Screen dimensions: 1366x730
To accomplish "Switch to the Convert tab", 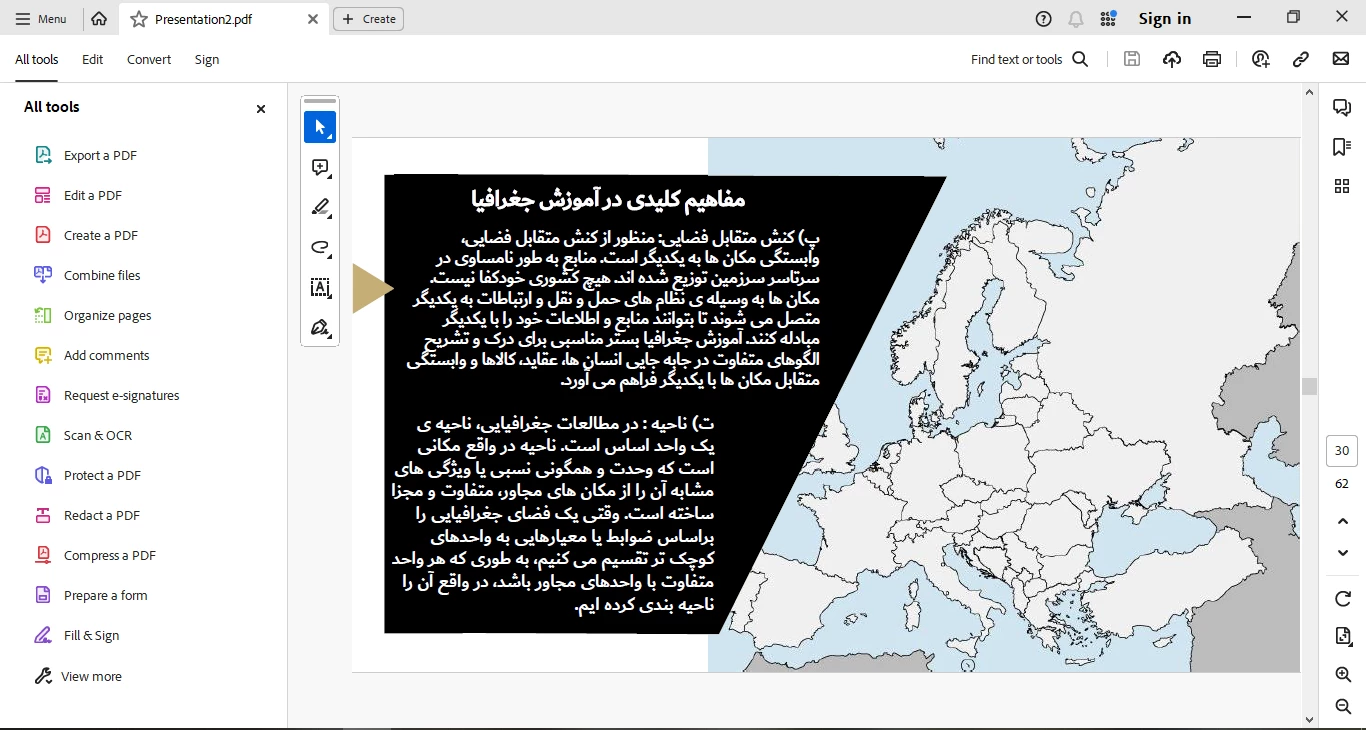I will (149, 59).
